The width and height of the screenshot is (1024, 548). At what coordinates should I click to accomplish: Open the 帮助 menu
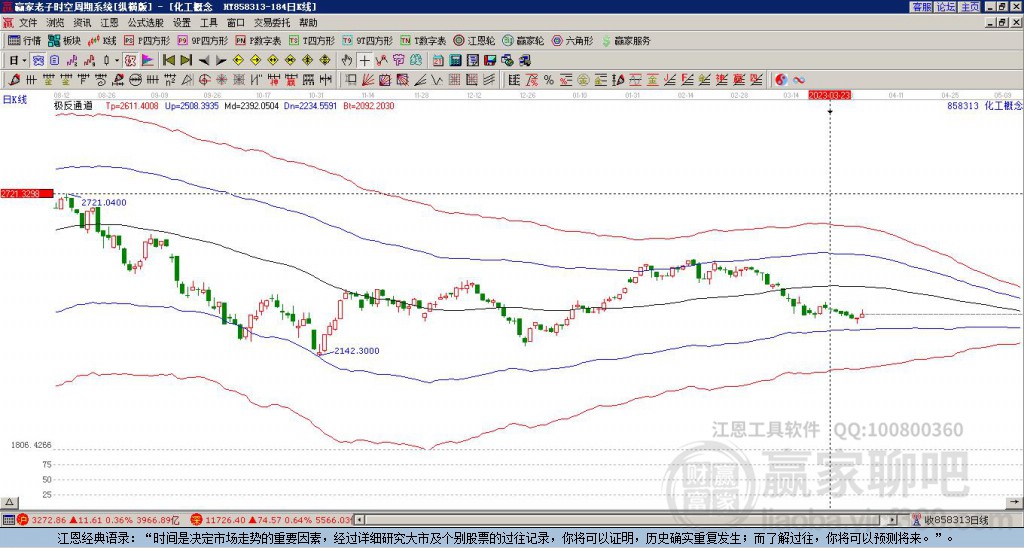(x=308, y=23)
